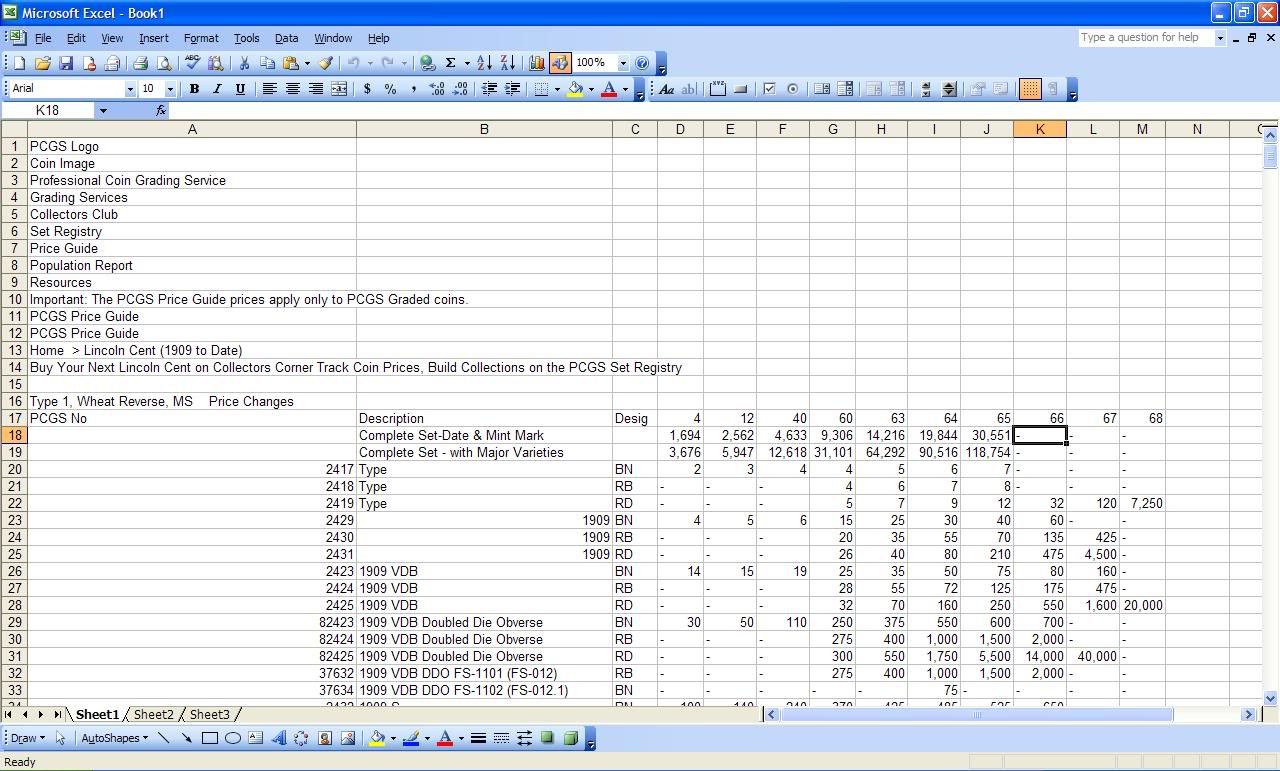Add a Forms check box control

pyautogui.click(x=770, y=89)
